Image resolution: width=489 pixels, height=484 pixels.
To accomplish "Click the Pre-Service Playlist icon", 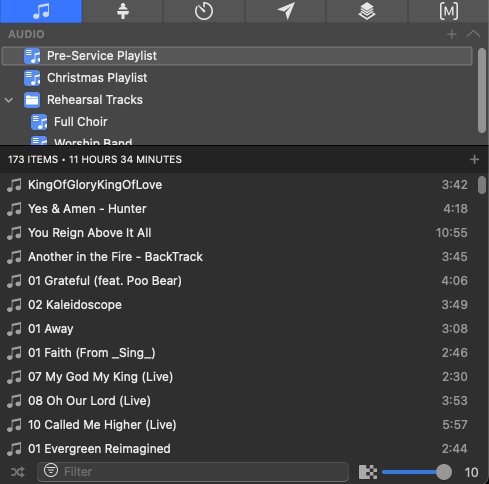I will click(x=32, y=56).
